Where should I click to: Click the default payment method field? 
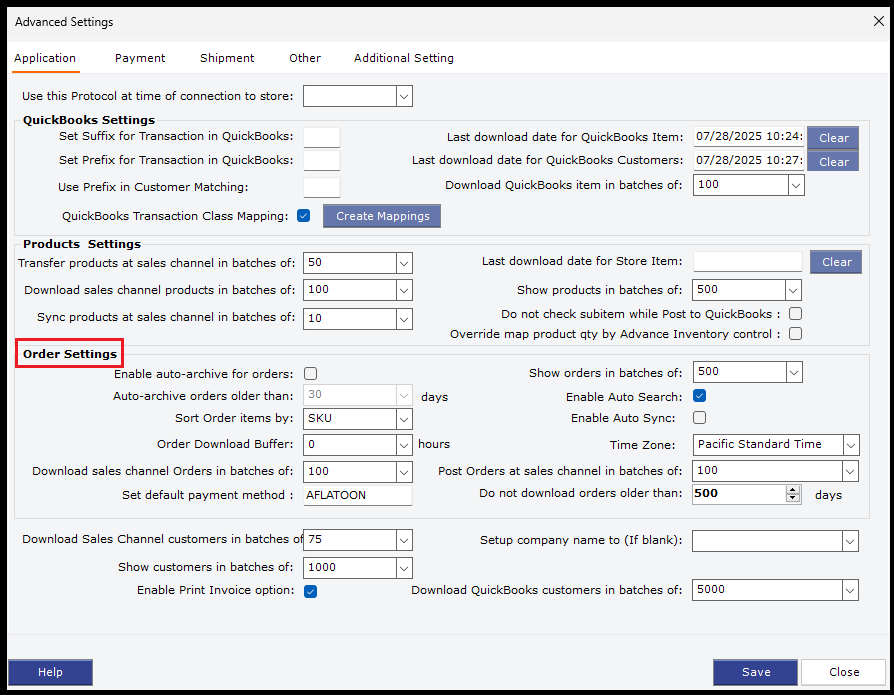pyautogui.click(x=357, y=495)
